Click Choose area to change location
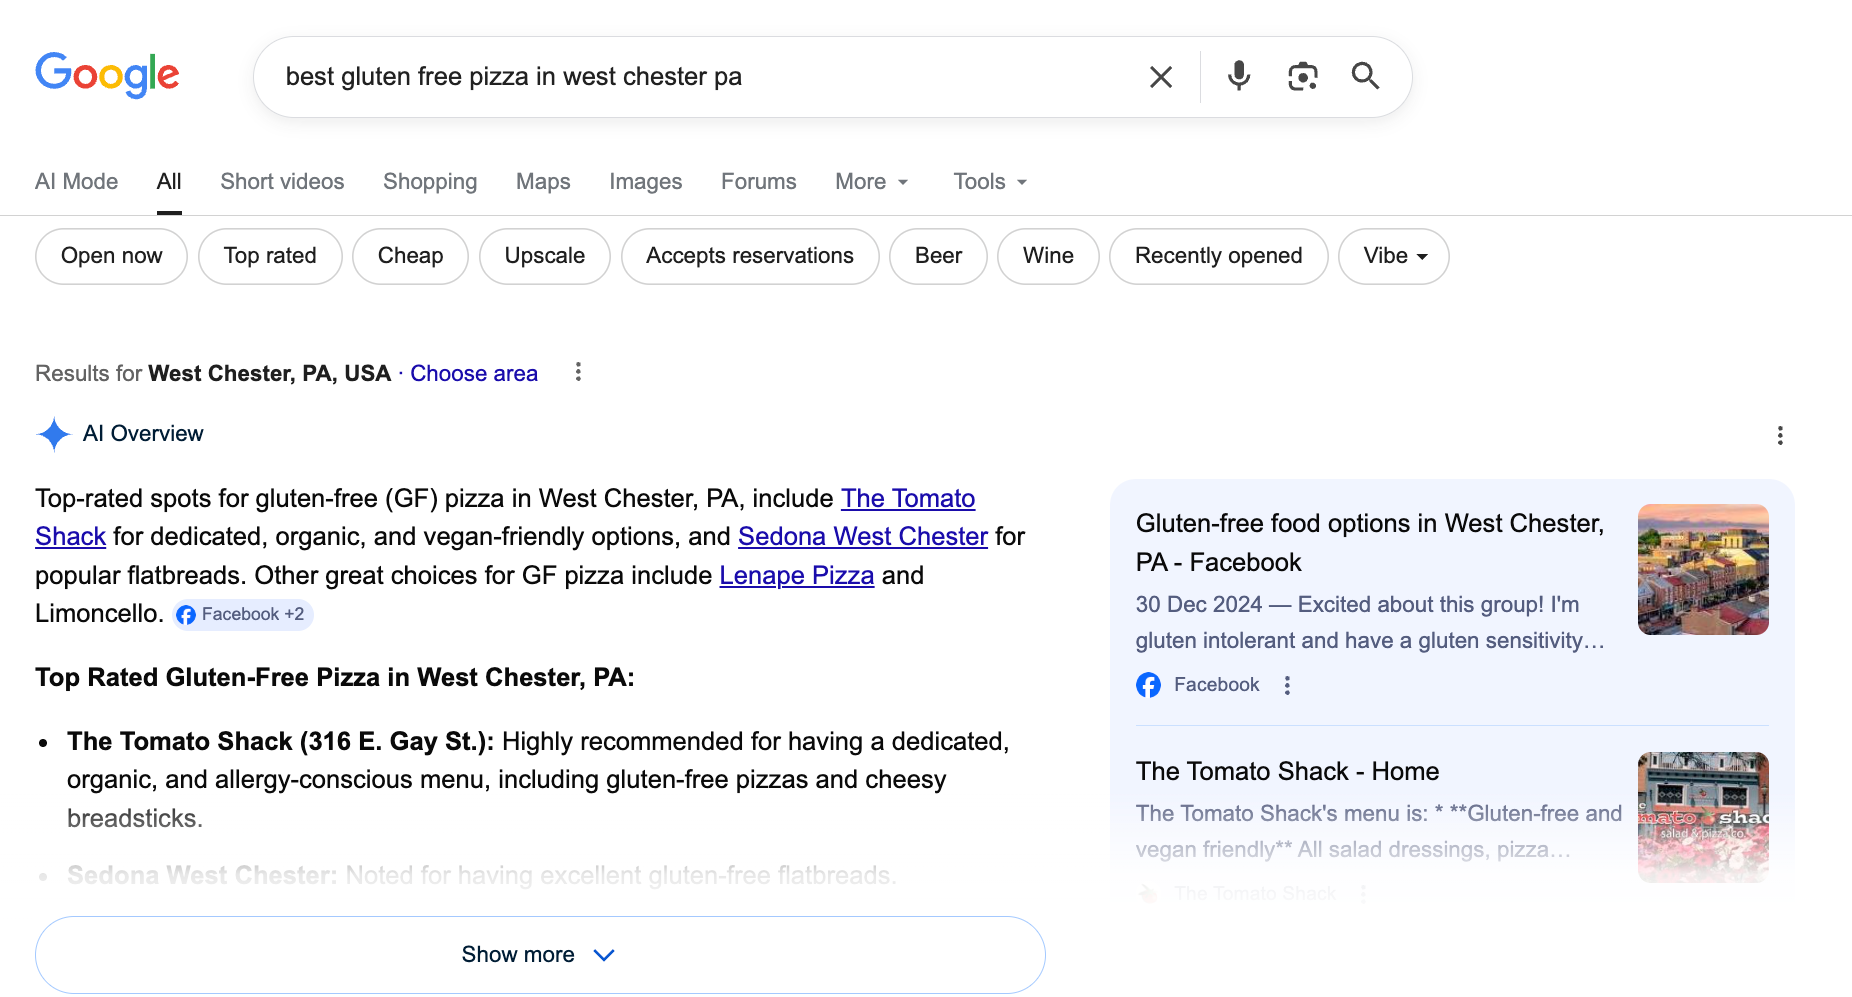Image resolution: width=1852 pixels, height=997 pixels. [x=474, y=373]
